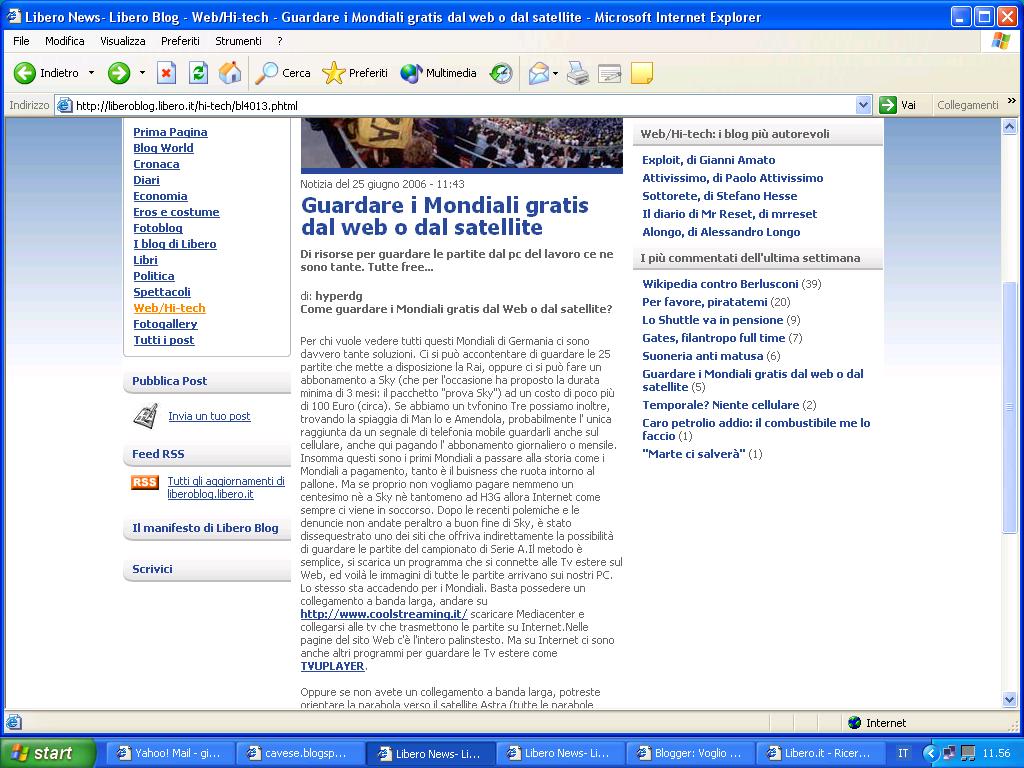Open the Mail envelope toolbar icon

[539, 73]
